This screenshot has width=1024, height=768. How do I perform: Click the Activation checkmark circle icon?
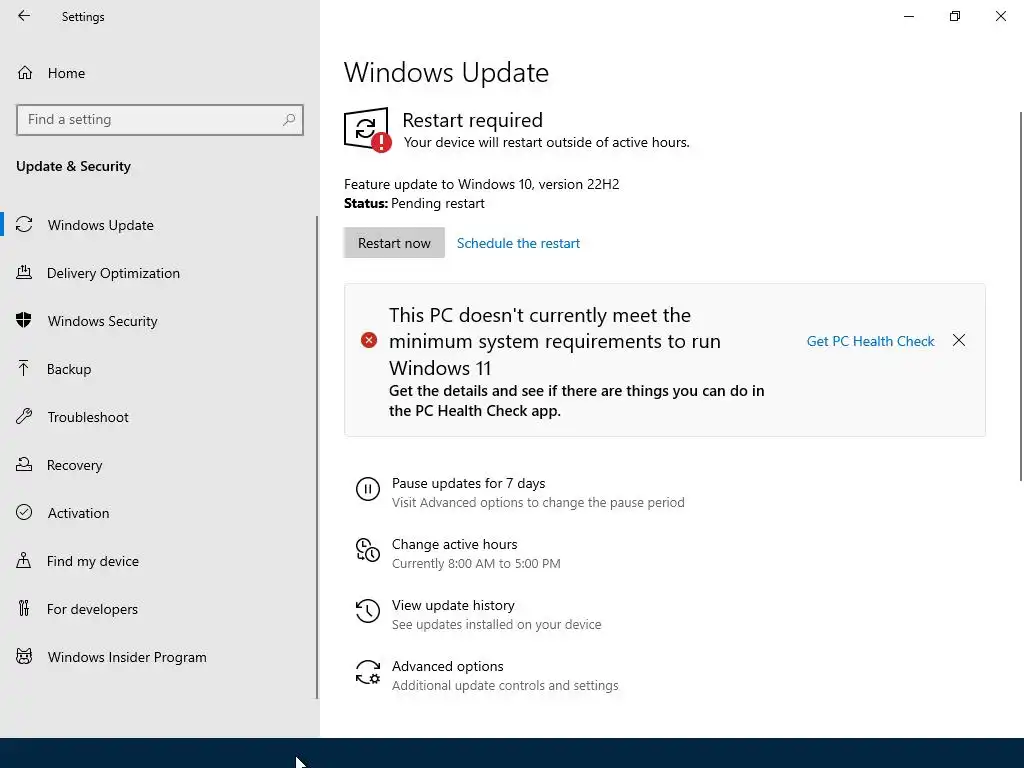tap(24, 512)
